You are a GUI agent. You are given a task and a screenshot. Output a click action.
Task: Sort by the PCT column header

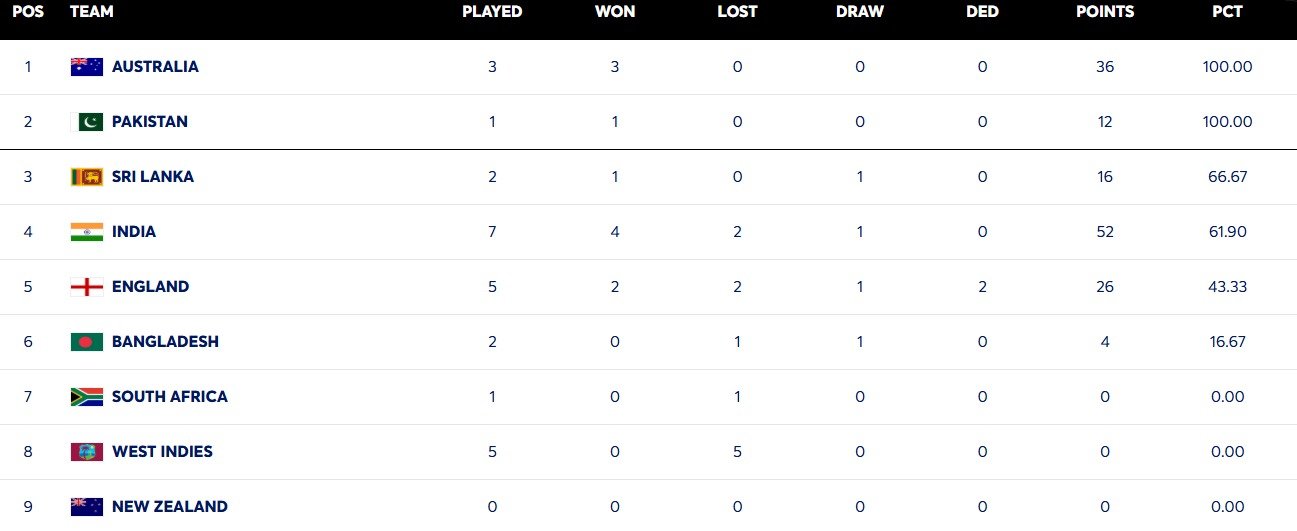click(x=1227, y=12)
